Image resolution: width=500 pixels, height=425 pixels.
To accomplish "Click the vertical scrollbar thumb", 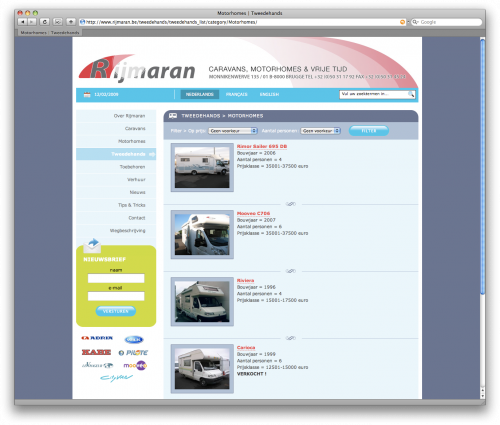I will pyautogui.click(x=482, y=167).
